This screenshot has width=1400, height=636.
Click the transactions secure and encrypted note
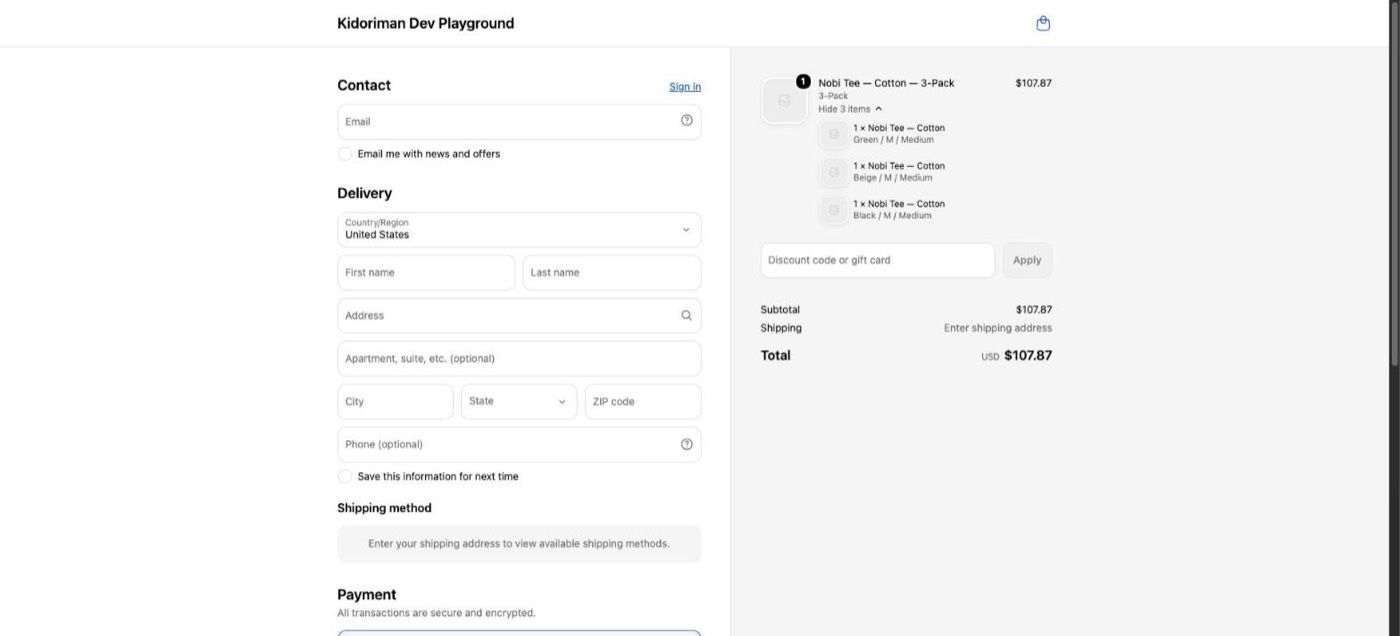click(x=436, y=613)
